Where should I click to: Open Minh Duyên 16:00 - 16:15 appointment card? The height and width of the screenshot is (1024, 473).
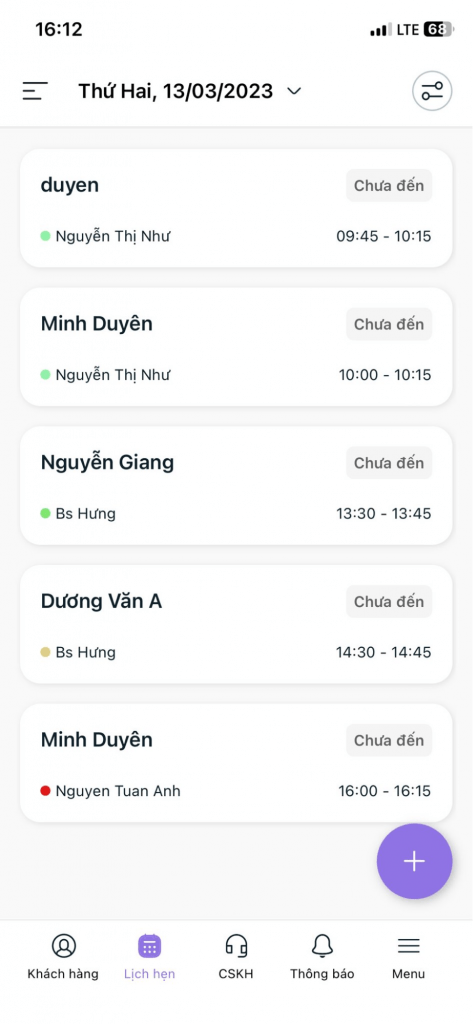(x=236, y=763)
